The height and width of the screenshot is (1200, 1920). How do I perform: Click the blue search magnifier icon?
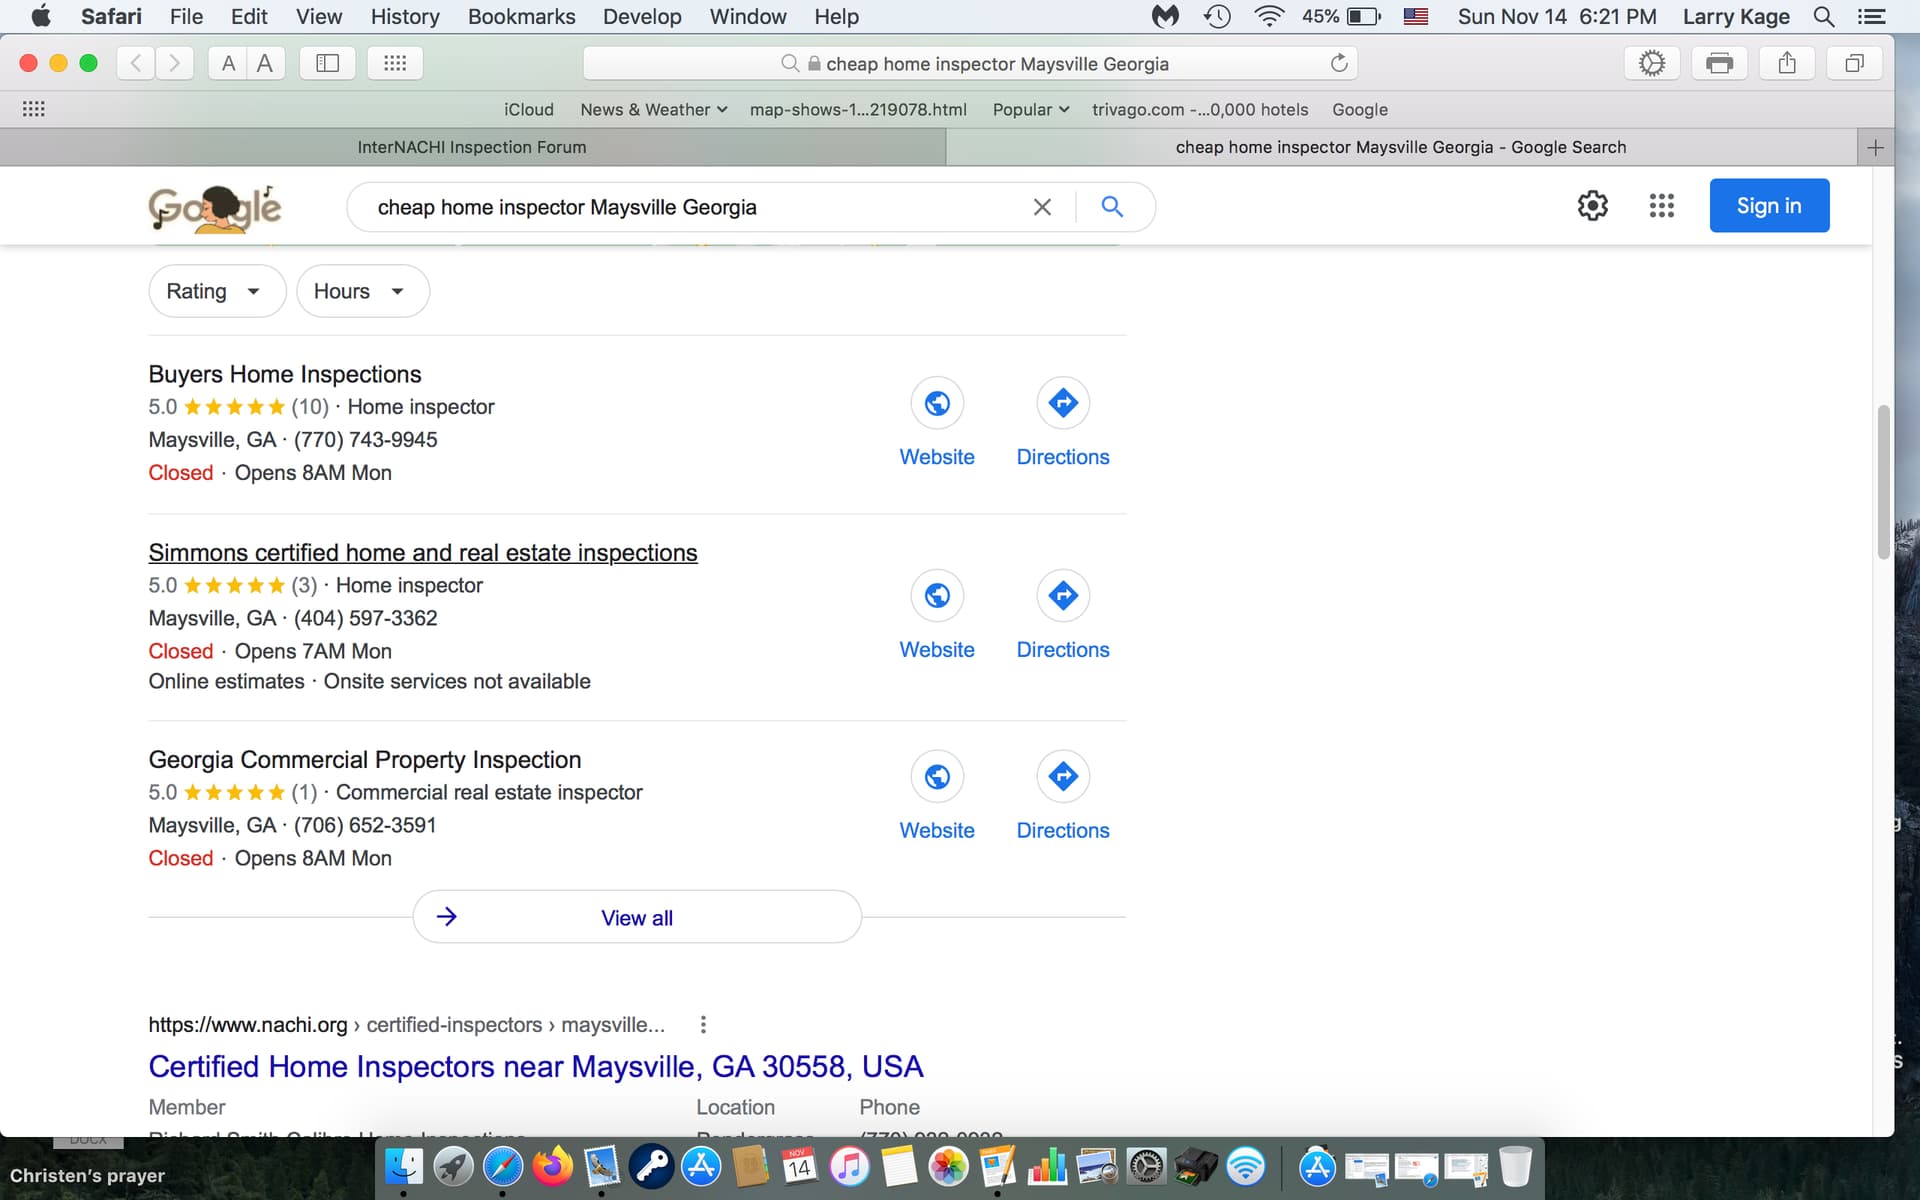coord(1112,207)
